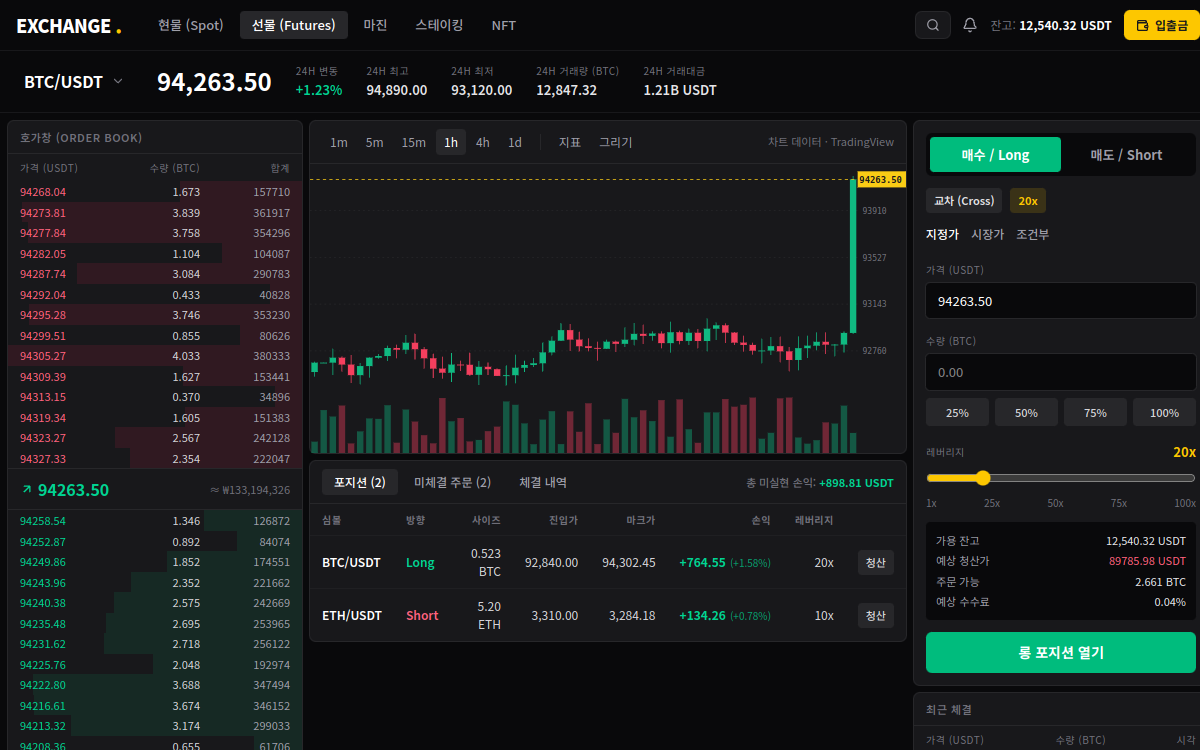Open the search icon in header

pyautogui.click(x=932, y=25)
